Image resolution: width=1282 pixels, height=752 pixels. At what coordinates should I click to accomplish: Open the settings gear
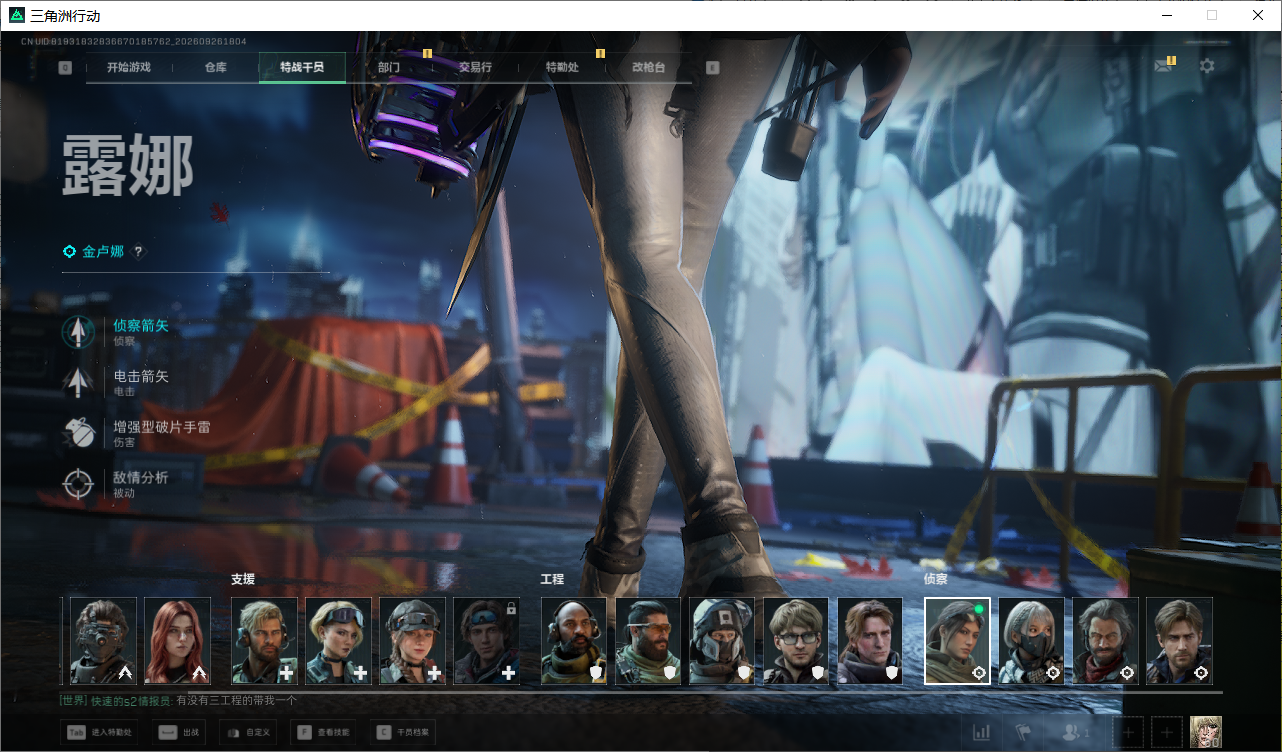[1207, 66]
